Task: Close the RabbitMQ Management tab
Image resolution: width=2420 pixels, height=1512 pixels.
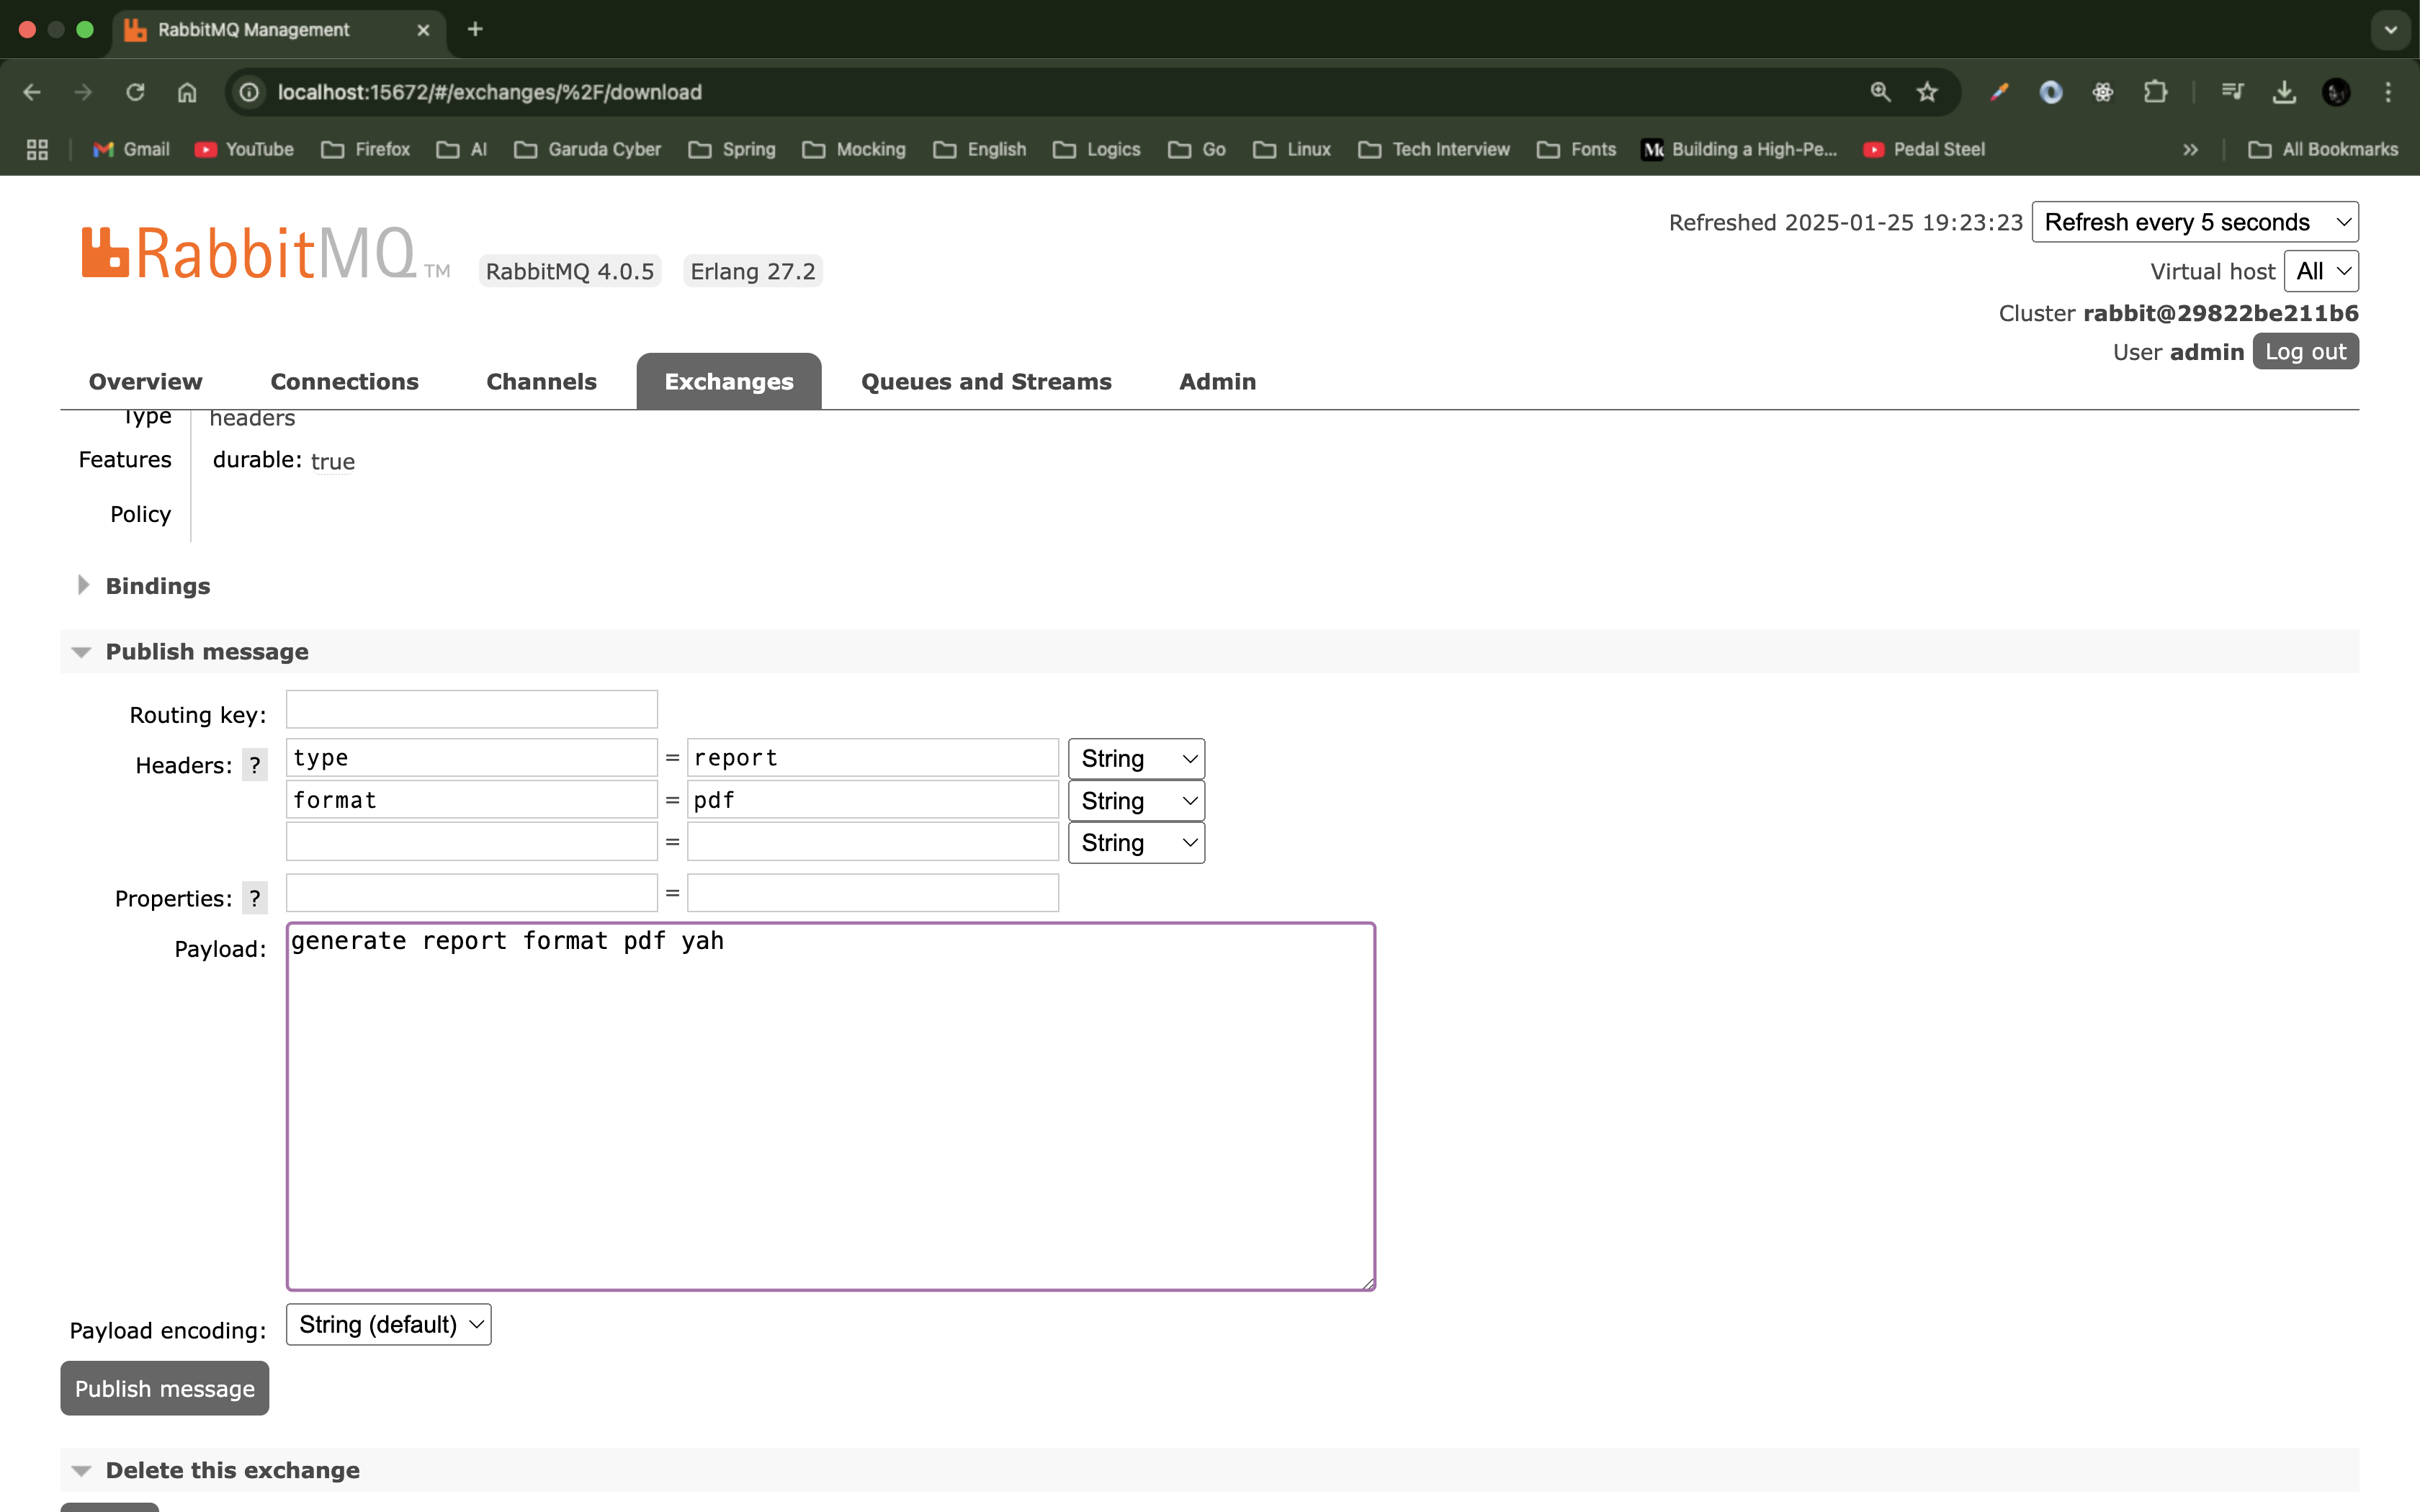Action: (423, 30)
